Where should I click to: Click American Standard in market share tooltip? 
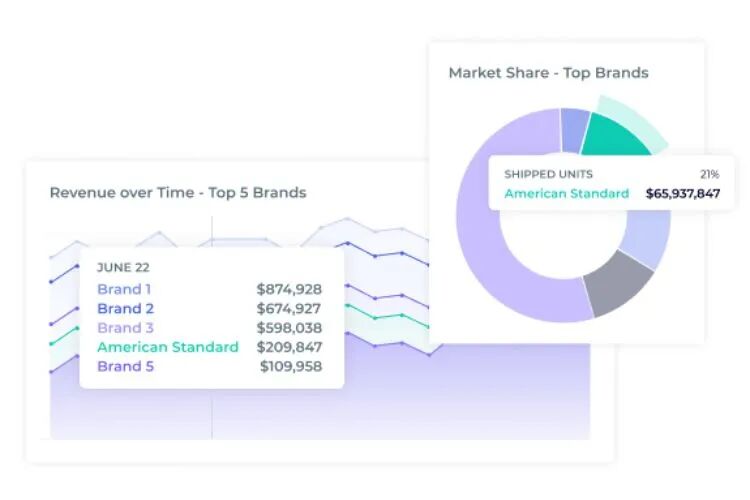coord(567,193)
